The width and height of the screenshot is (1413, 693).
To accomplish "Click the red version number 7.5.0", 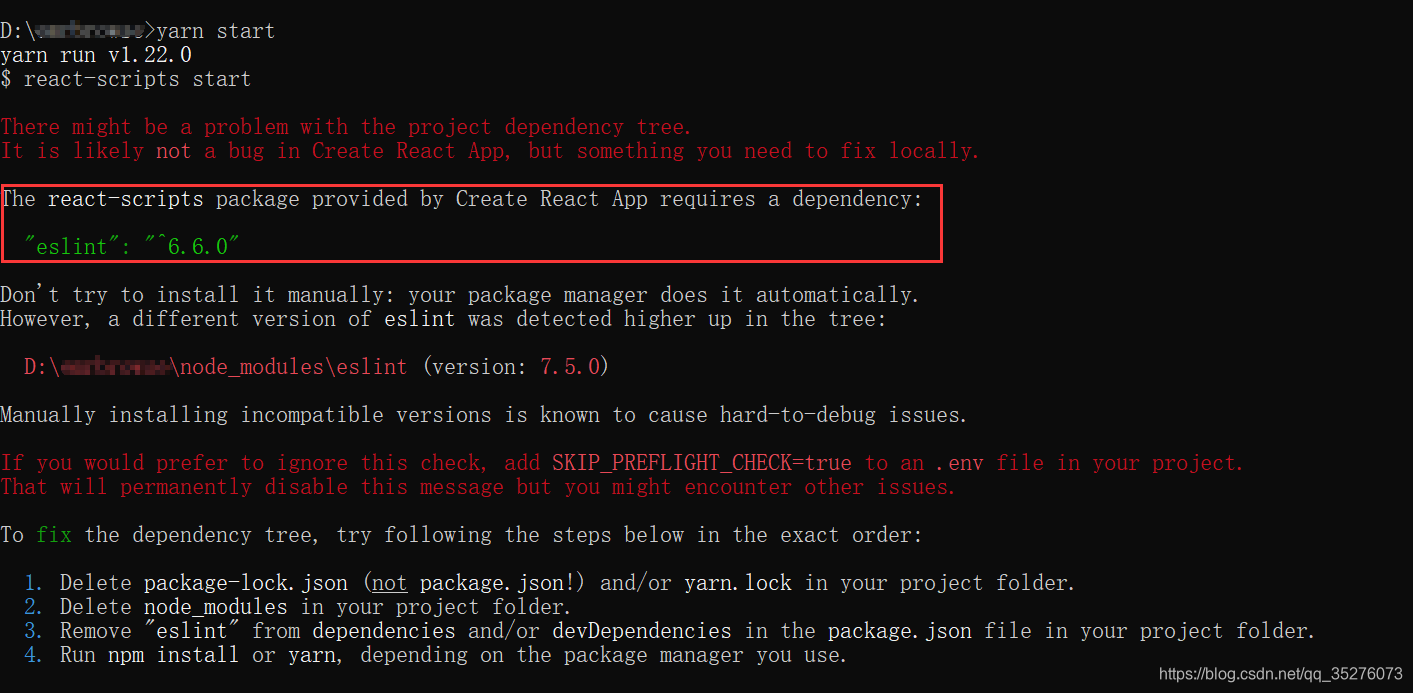I will (x=570, y=367).
